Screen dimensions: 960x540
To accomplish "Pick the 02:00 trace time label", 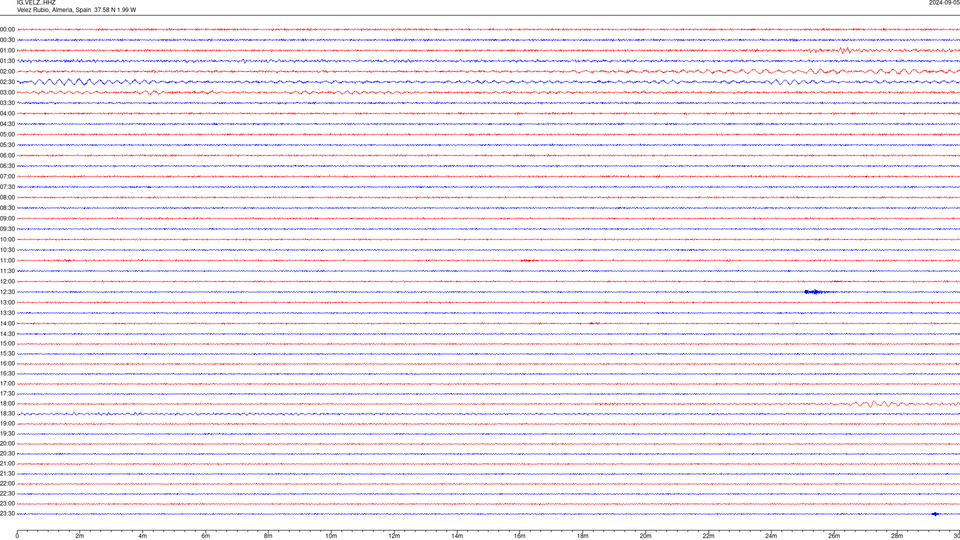I will click(x=7, y=71).
